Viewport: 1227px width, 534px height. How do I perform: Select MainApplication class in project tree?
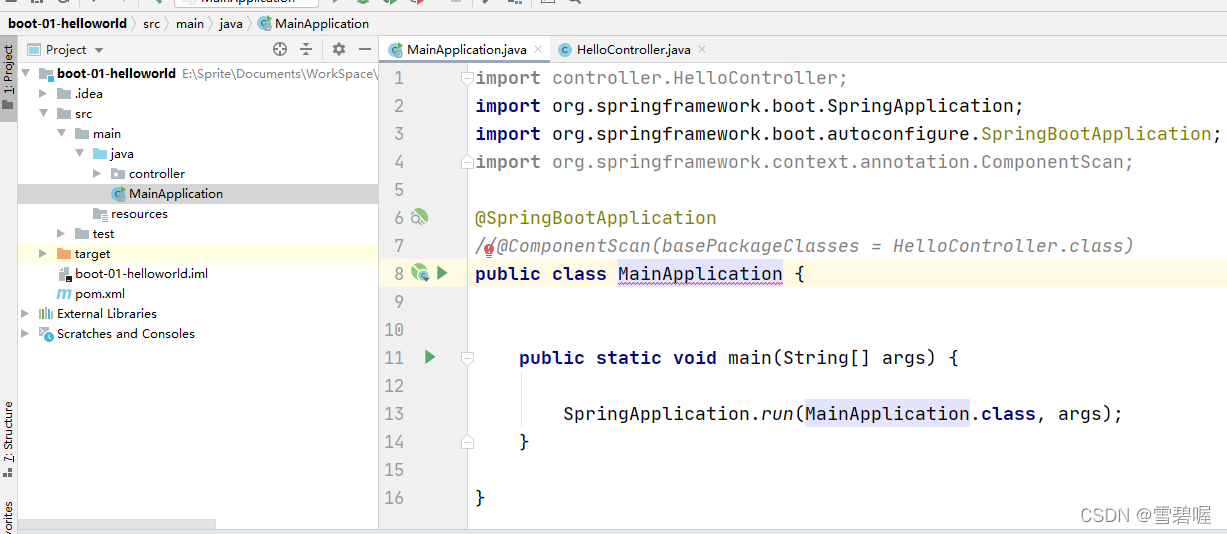[x=198, y=193]
